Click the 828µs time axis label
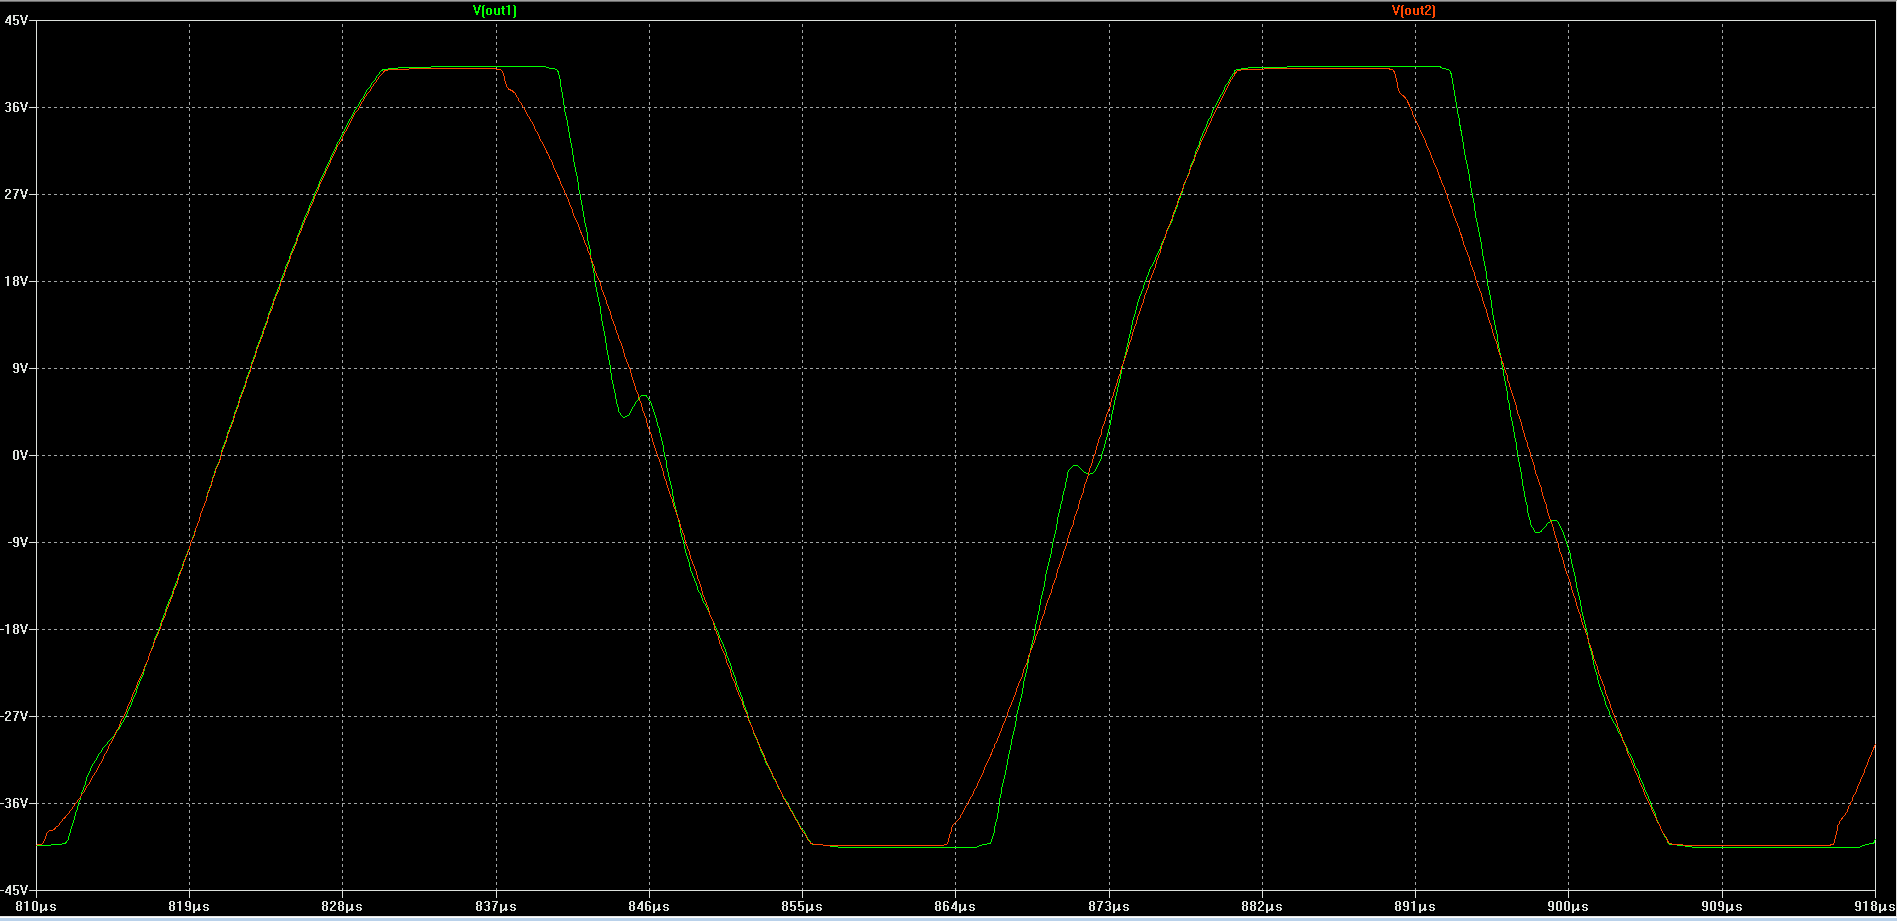The image size is (1897, 921). point(342,906)
